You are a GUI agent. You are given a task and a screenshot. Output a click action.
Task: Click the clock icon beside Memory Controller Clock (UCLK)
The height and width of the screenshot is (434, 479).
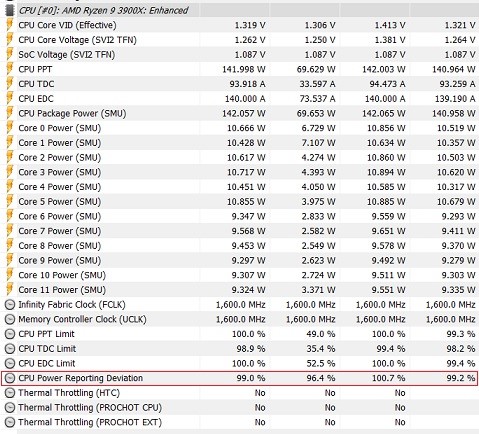[10, 319]
